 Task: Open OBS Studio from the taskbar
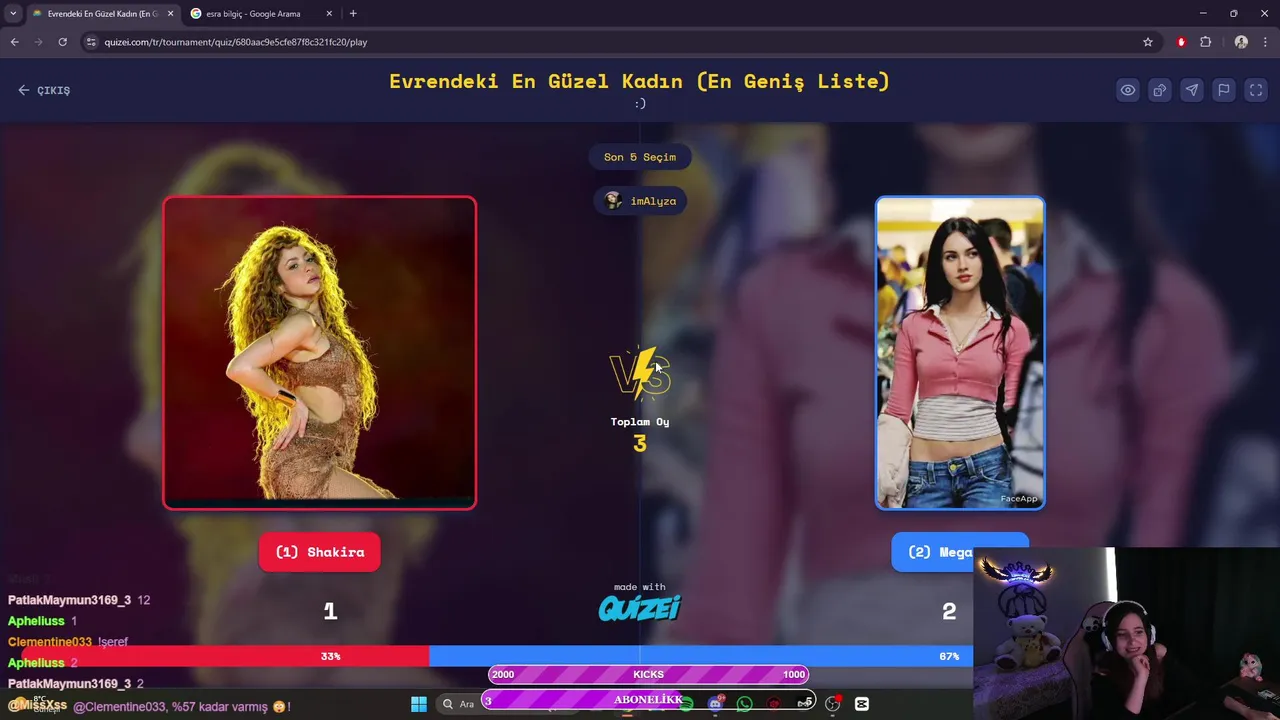832,704
